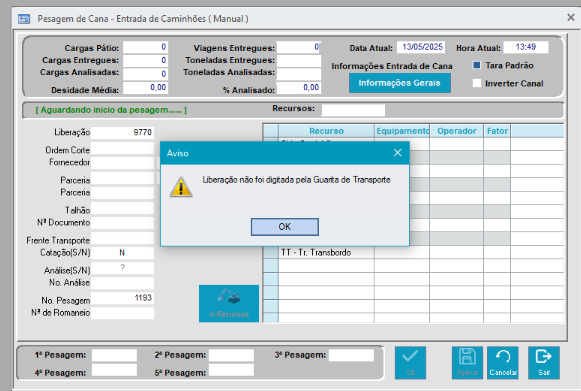Image resolution: width=581 pixels, height=391 pixels.
Task: Enable the Inverter Canal checkbox
Action: click(477, 83)
